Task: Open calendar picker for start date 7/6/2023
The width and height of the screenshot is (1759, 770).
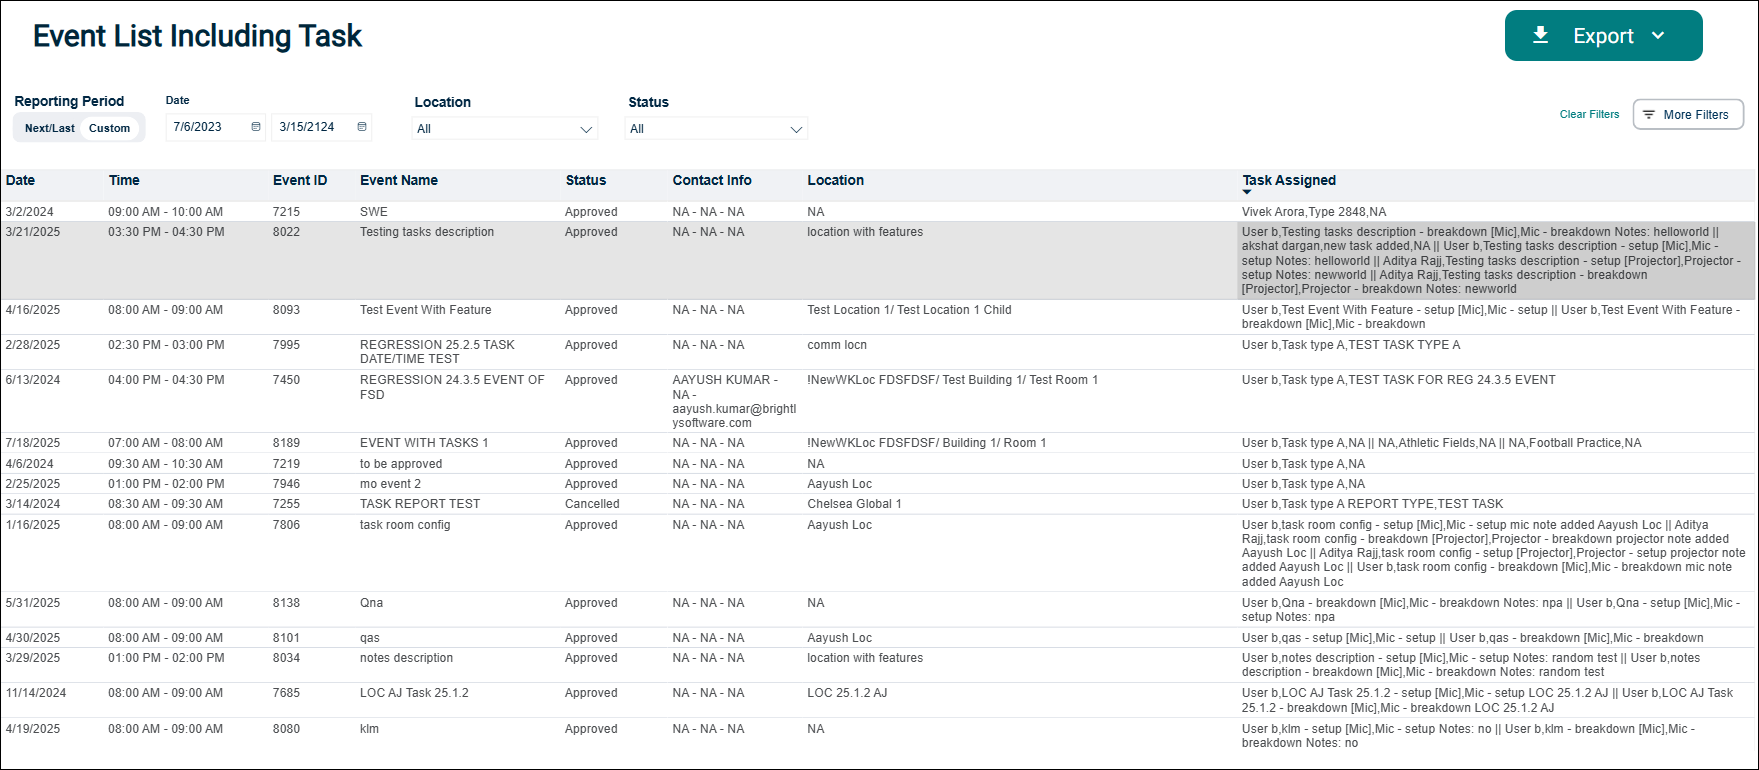Action: click(x=256, y=127)
